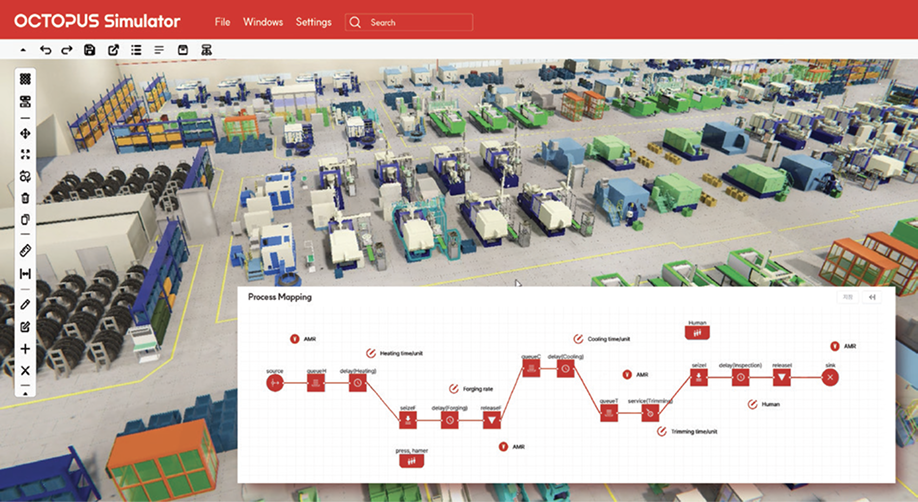The width and height of the screenshot is (918, 502).
Task: Click the layout icon in the left toolbar
Action: (25, 101)
